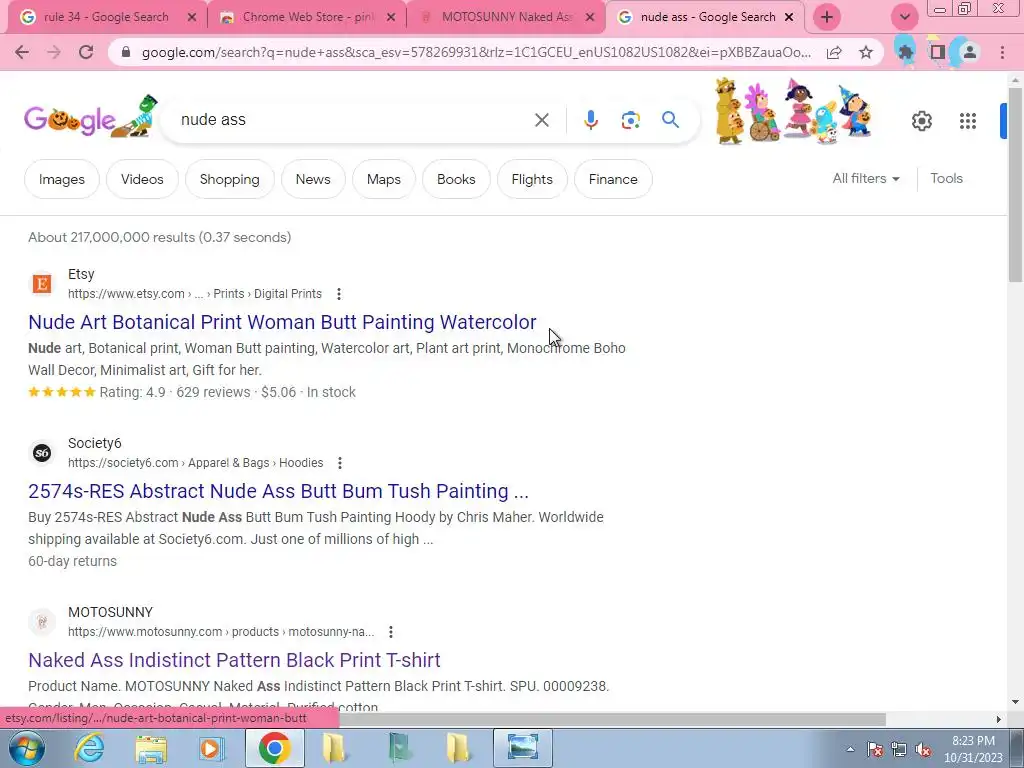Open the tab search dropdown arrow
The image size is (1024, 768).
pos(904,17)
